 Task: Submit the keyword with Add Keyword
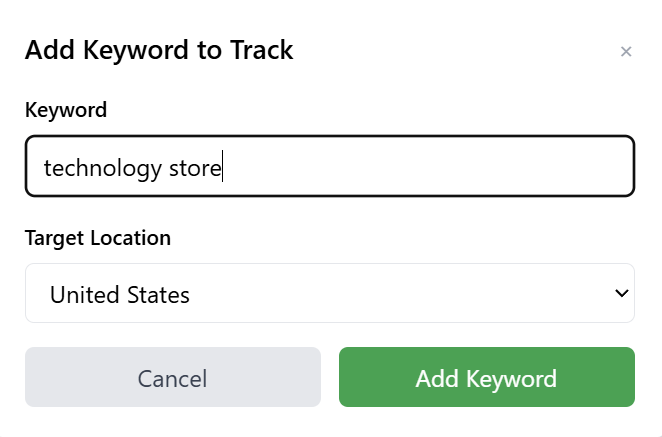point(486,379)
